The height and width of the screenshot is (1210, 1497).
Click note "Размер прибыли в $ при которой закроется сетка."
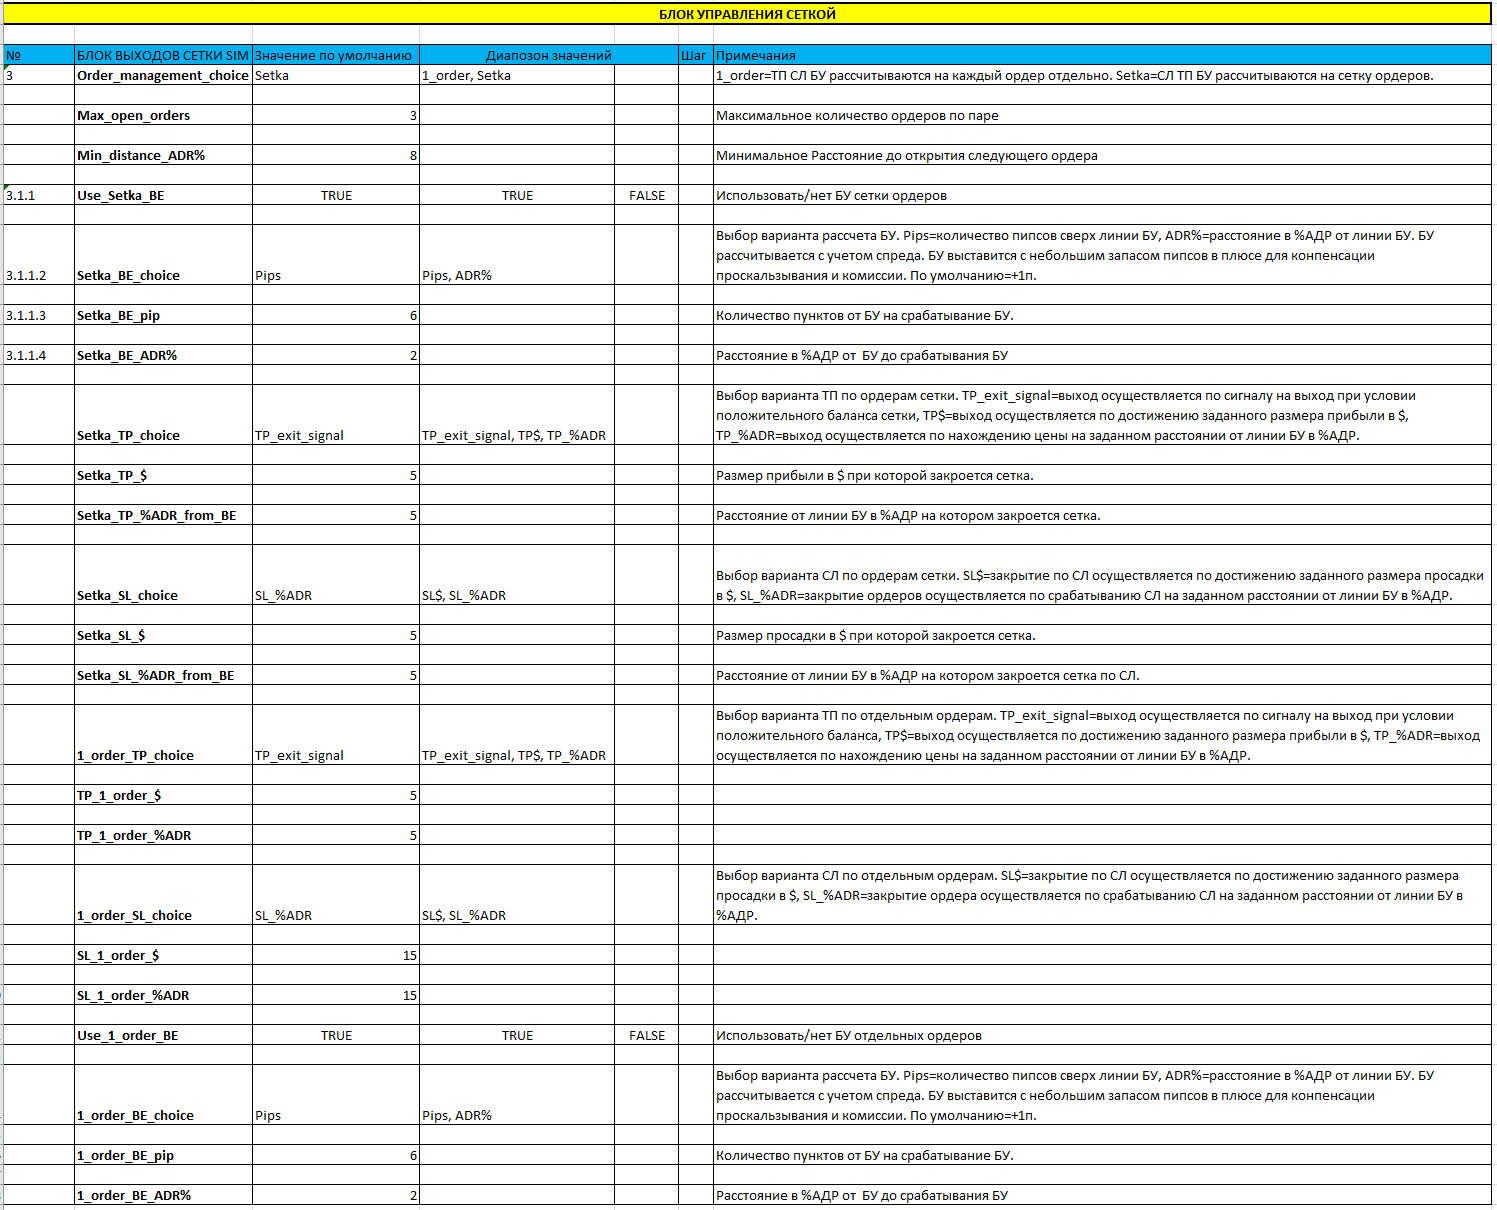pos(1102,475)
